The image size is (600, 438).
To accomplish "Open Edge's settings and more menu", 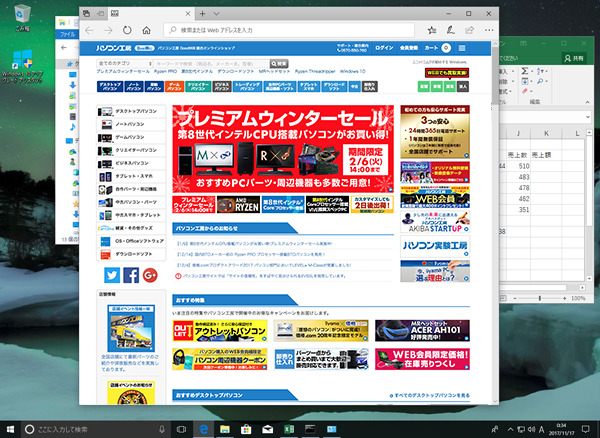I will (489, 30).
